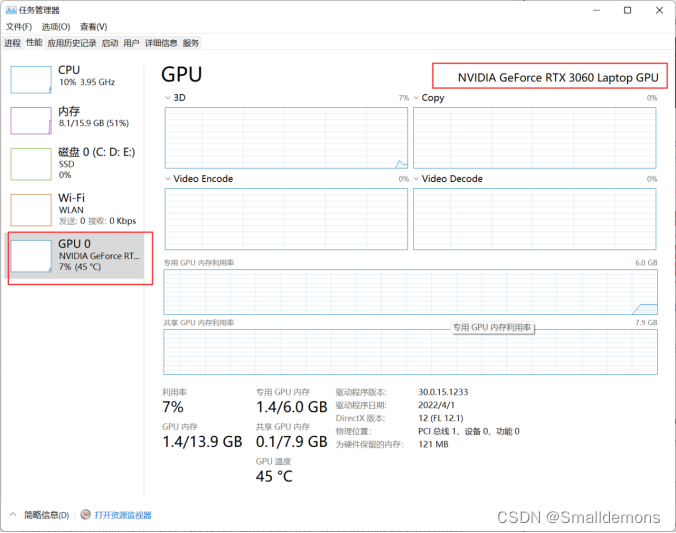Switch to the 详细信息 tab
The width and height of the screenshot is (676, 533).
tap(161, 43)
